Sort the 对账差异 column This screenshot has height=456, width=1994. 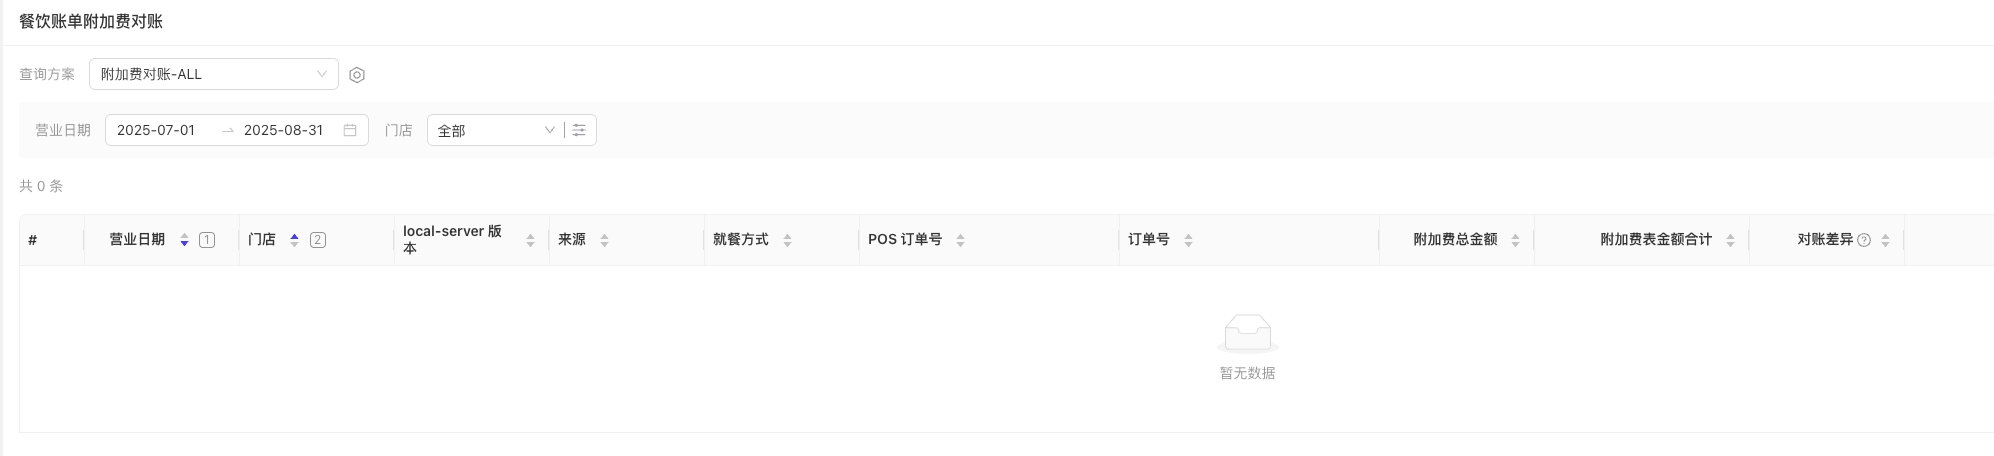click(x=1885, y=240)
